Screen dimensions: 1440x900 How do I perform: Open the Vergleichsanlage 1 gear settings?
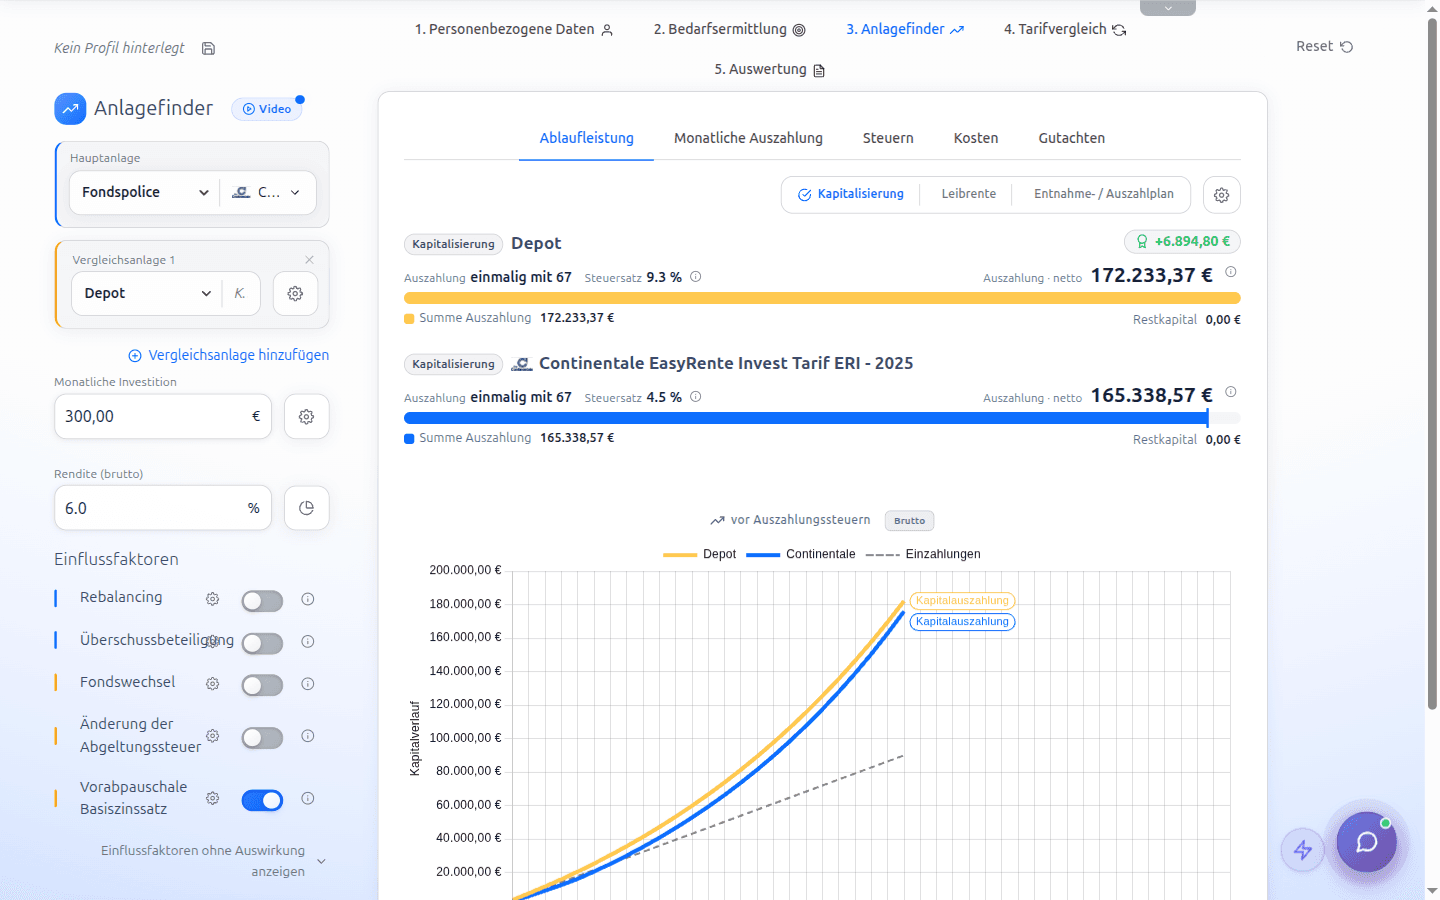click(295, 294)
